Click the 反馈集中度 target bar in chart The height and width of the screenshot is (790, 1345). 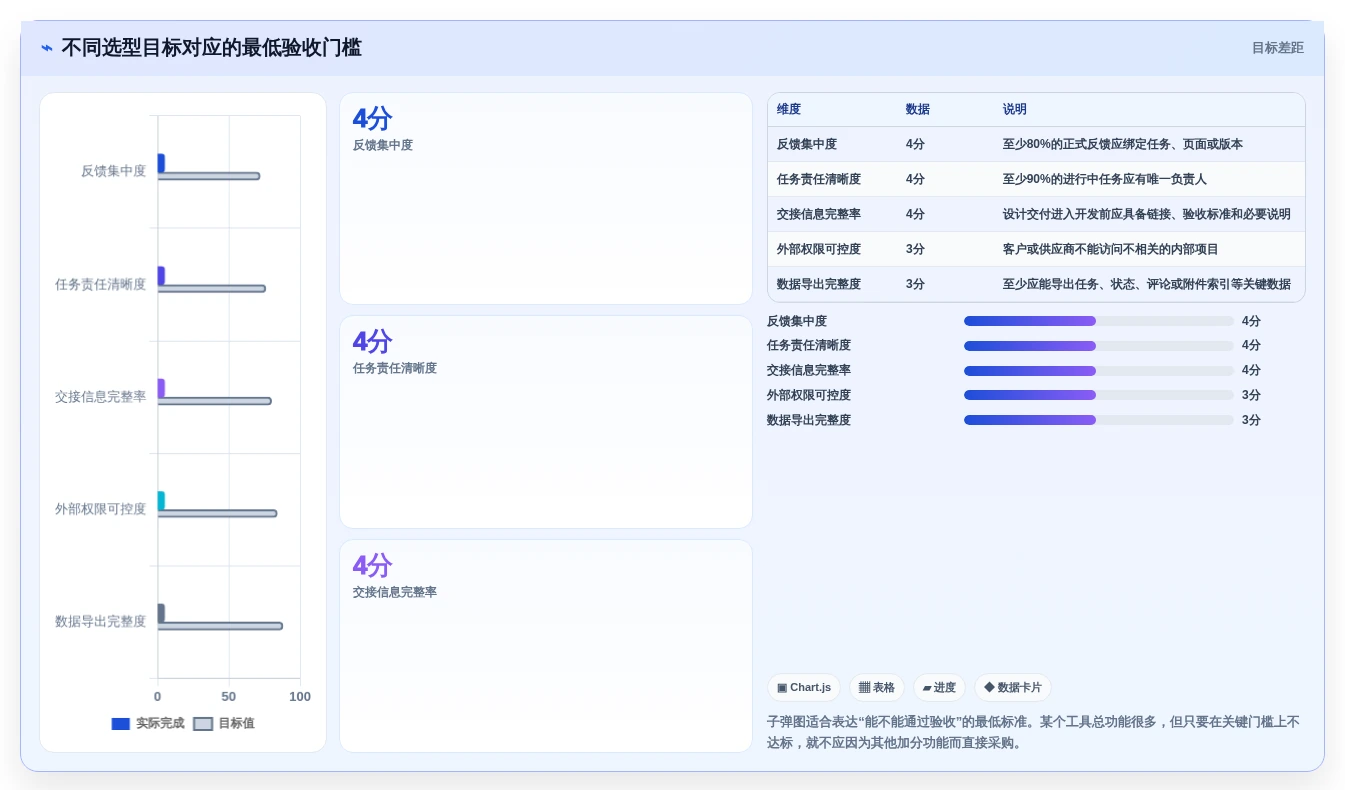pos(209,176)
